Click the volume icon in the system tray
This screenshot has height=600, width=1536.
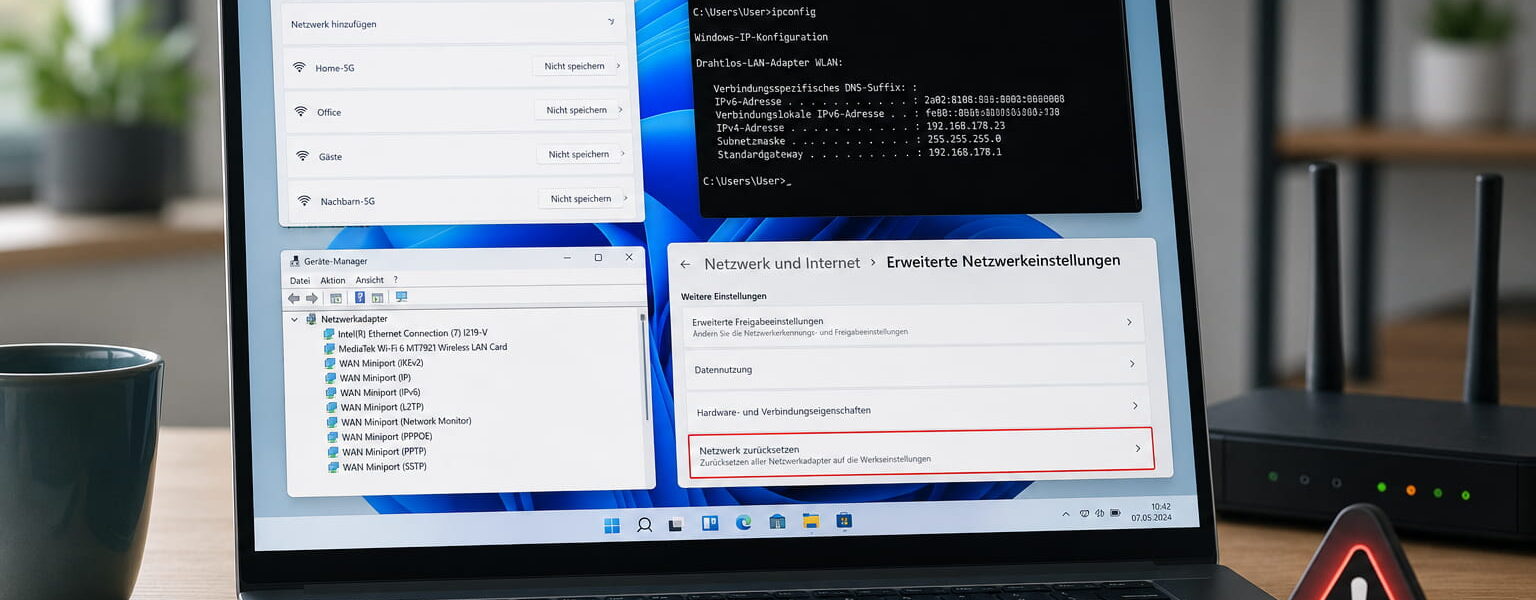1101,512
